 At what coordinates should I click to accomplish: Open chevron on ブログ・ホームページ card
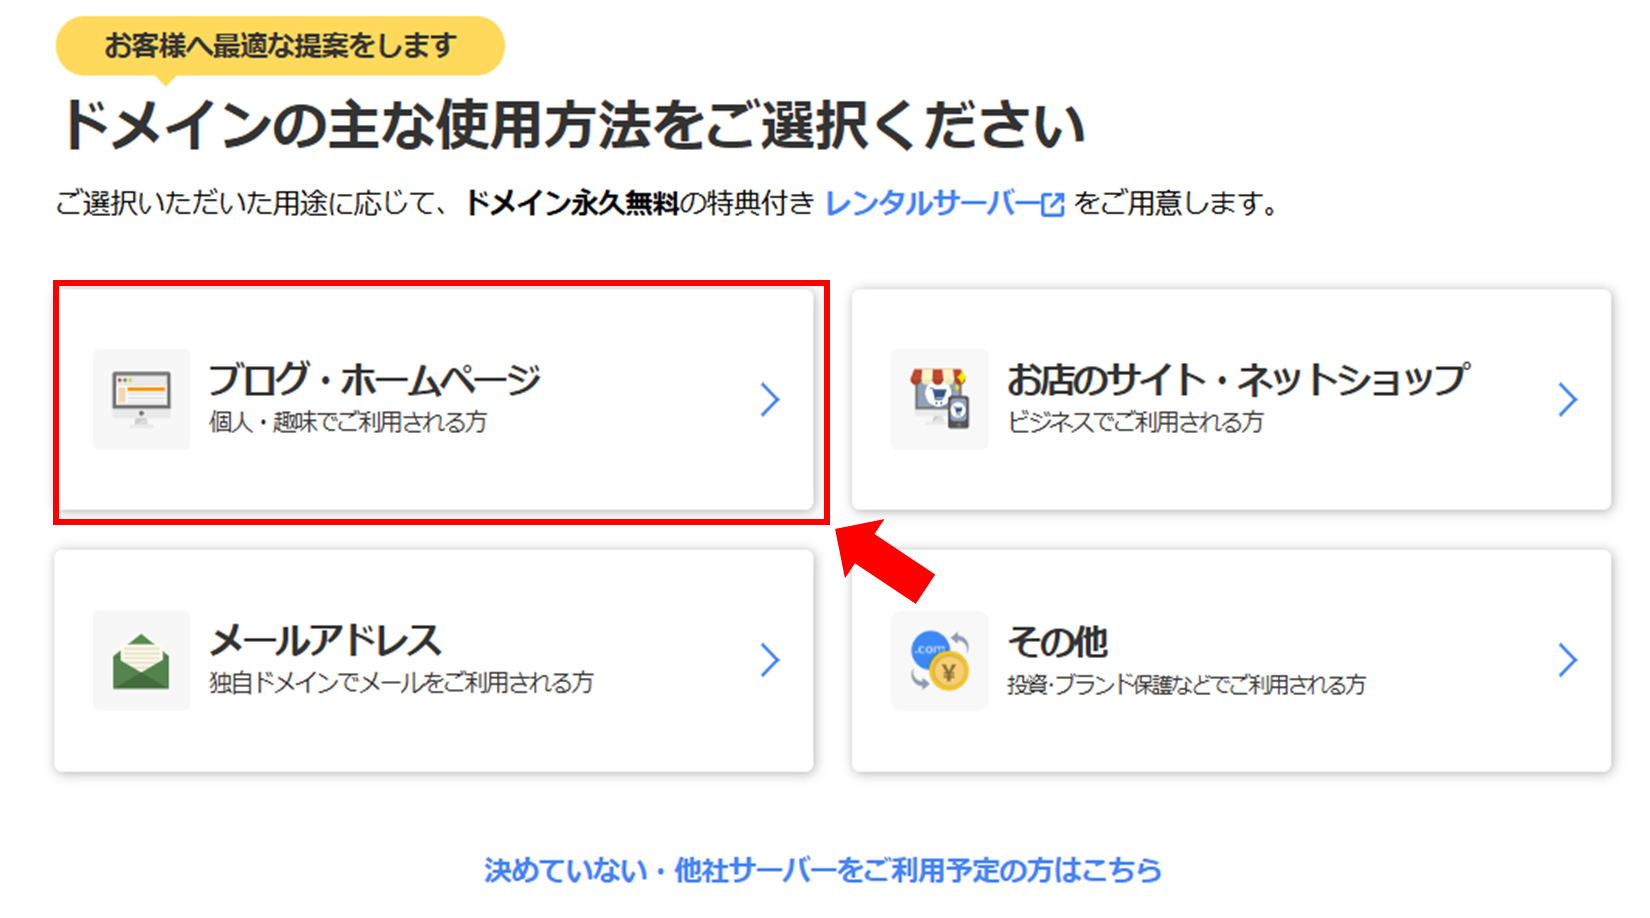tap(769, 399)
